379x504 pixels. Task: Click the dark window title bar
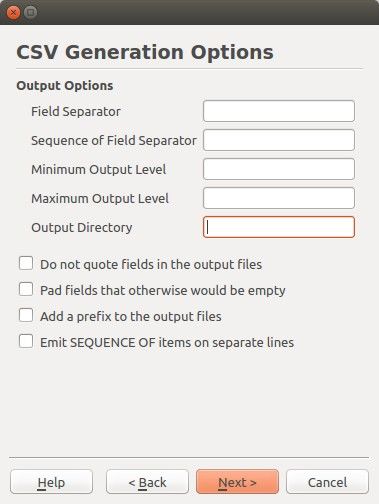coord(207,12)
